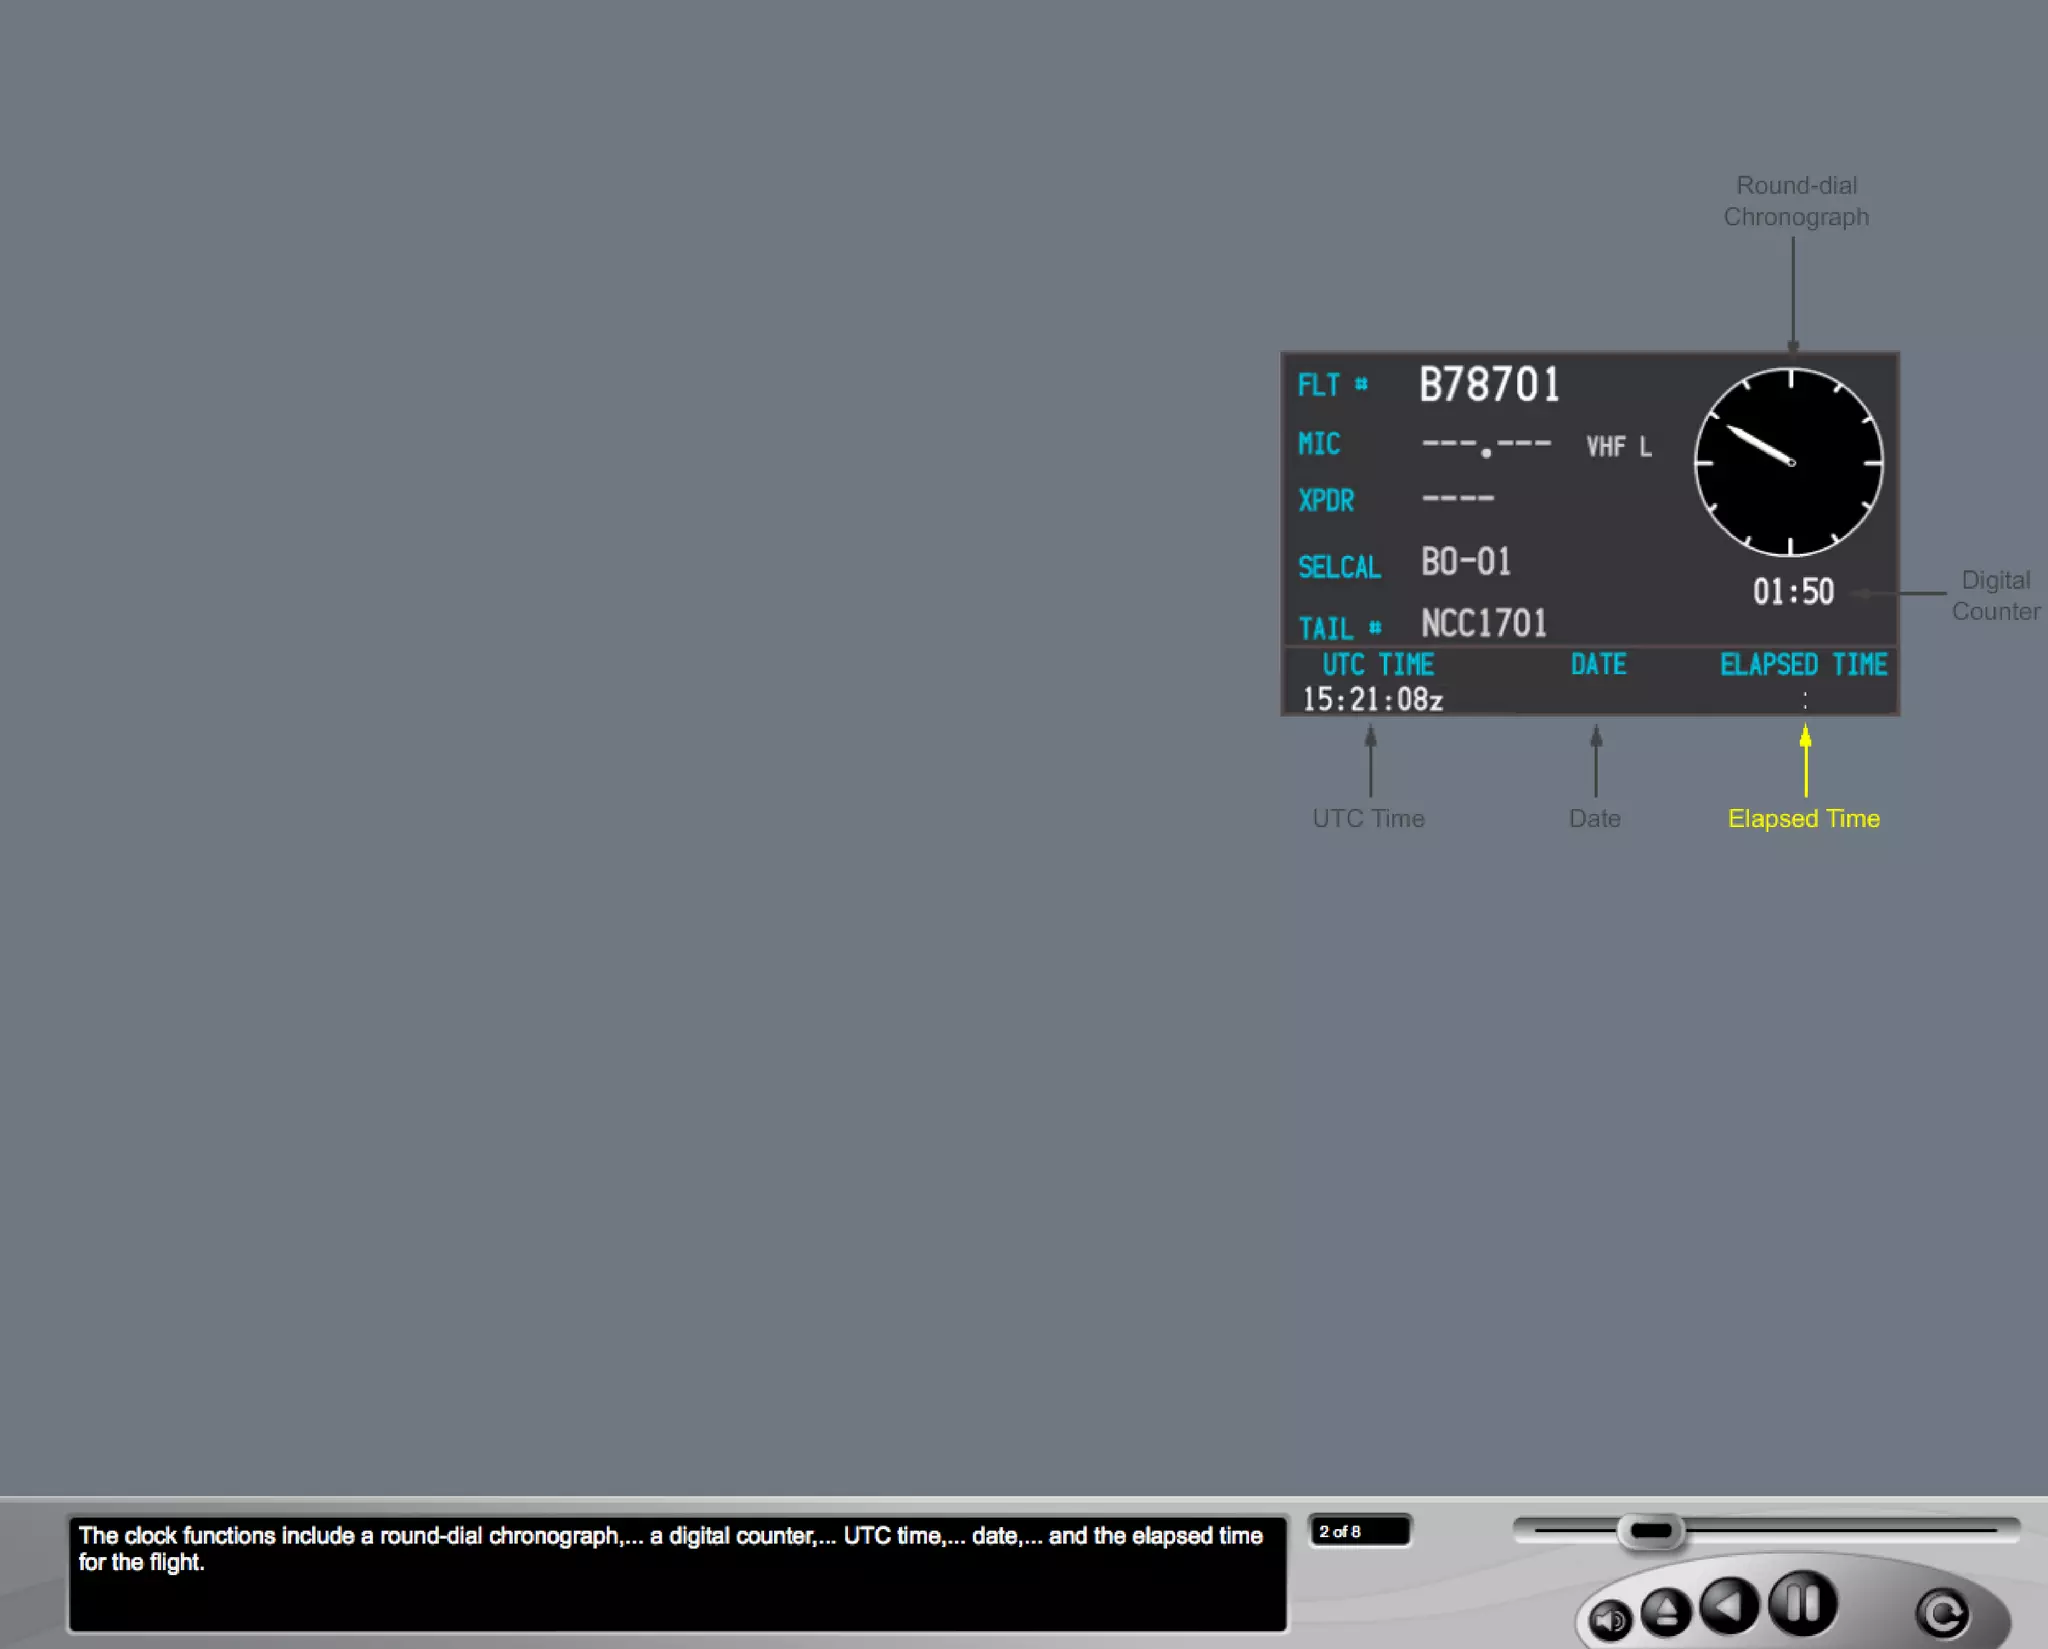2048x1649 pixels.
Task: Click the eject button in player controls
Action: click(1666, 1611)
